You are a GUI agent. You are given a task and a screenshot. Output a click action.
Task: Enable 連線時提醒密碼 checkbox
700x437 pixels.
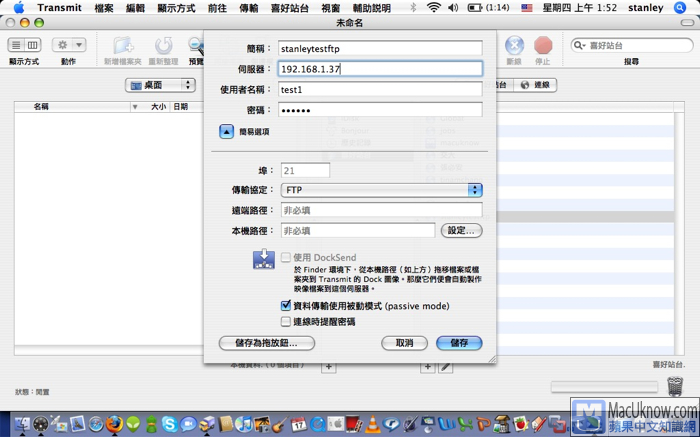(x=286, y=321)
